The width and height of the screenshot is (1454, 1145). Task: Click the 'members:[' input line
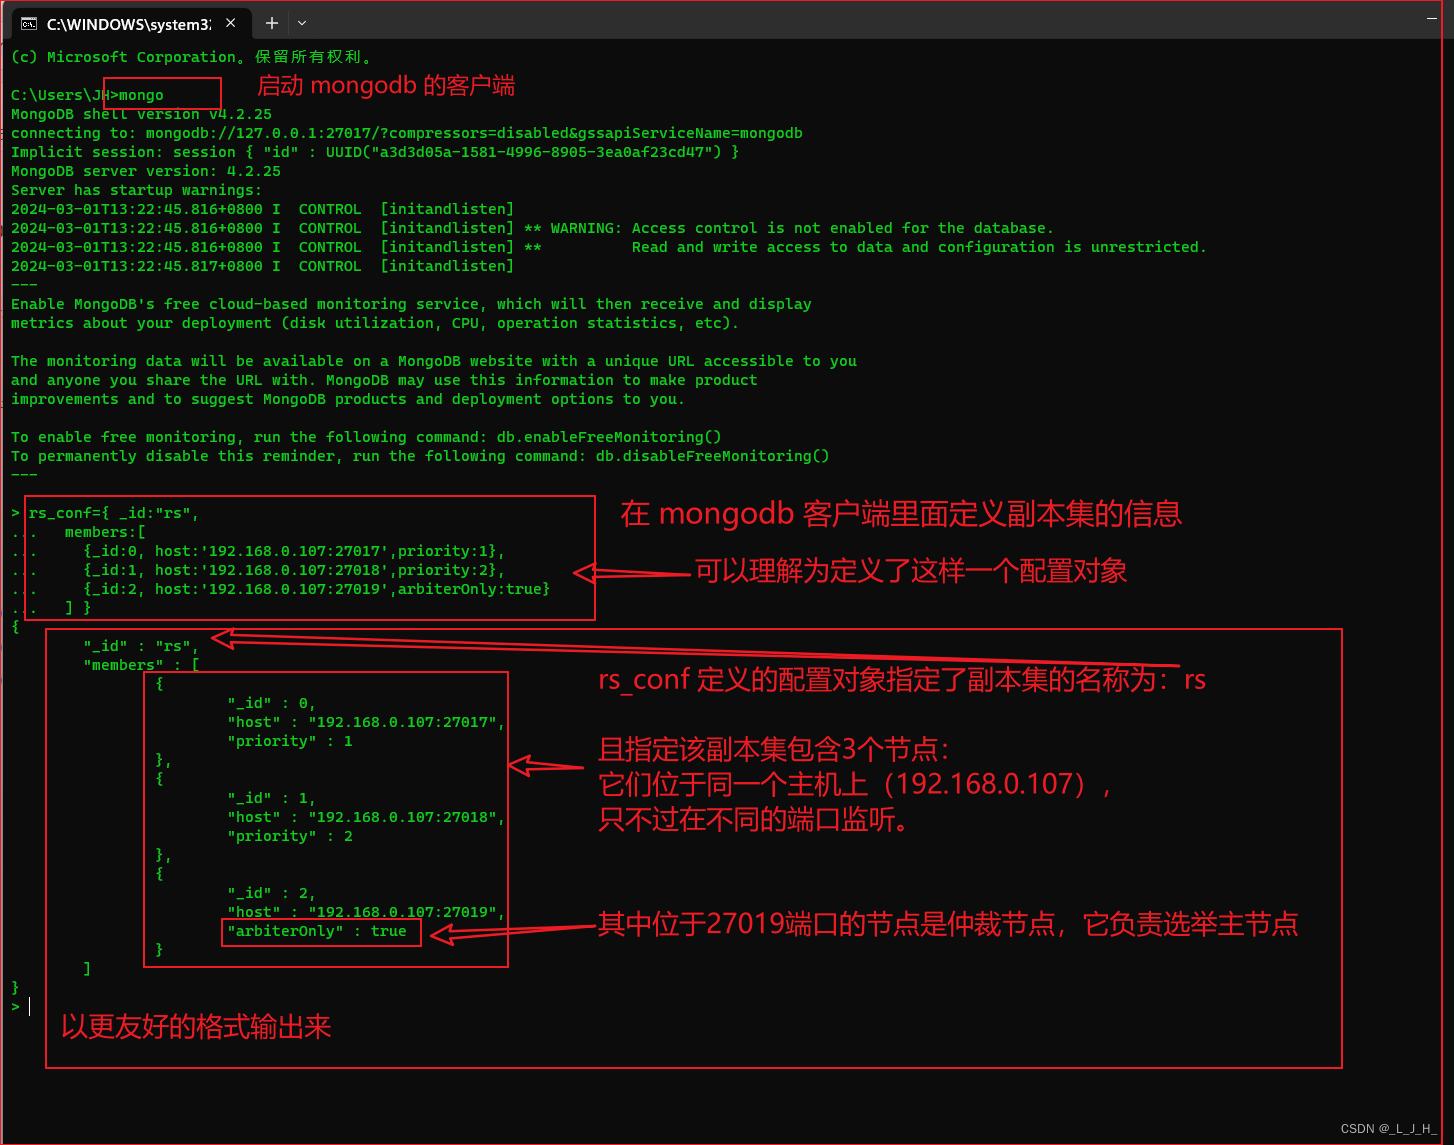105,532
